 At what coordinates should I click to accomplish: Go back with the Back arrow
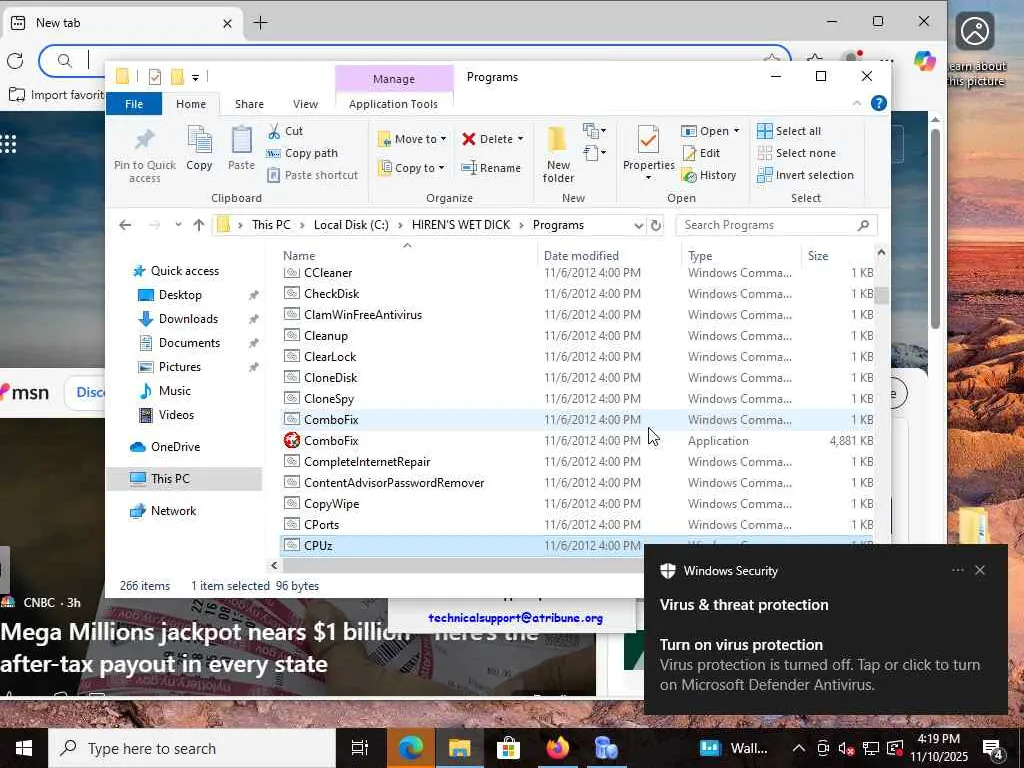click(x=125, y=225)
